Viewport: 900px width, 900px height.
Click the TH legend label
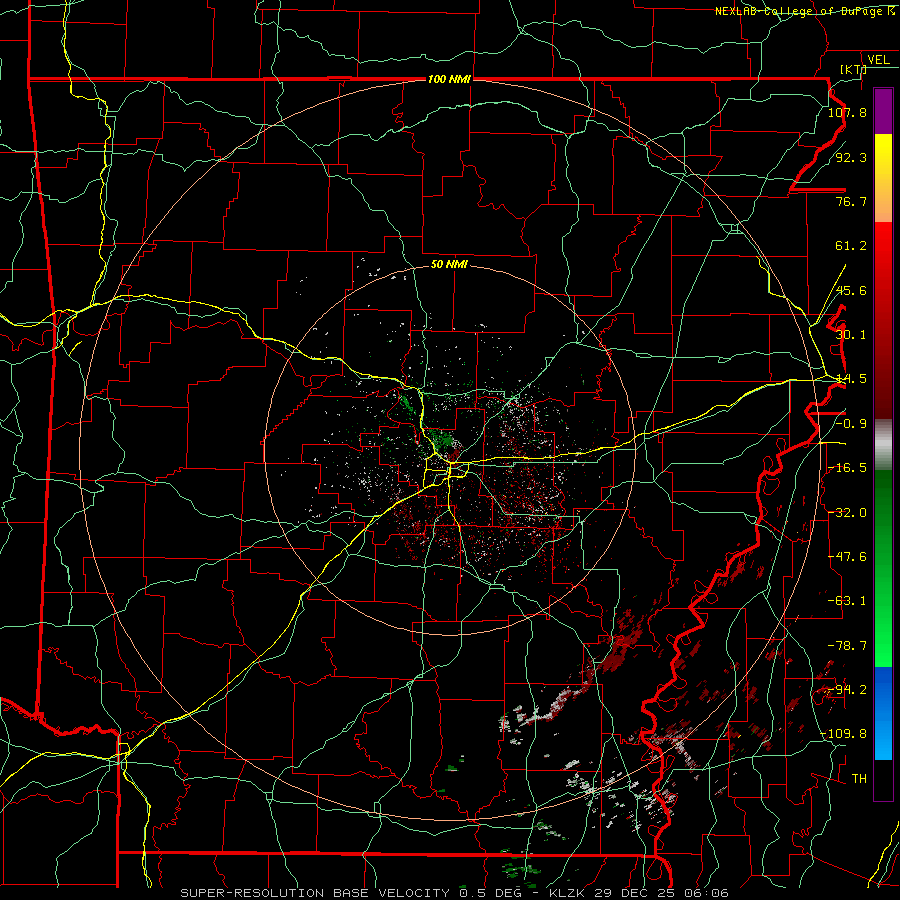pos(859,779)
